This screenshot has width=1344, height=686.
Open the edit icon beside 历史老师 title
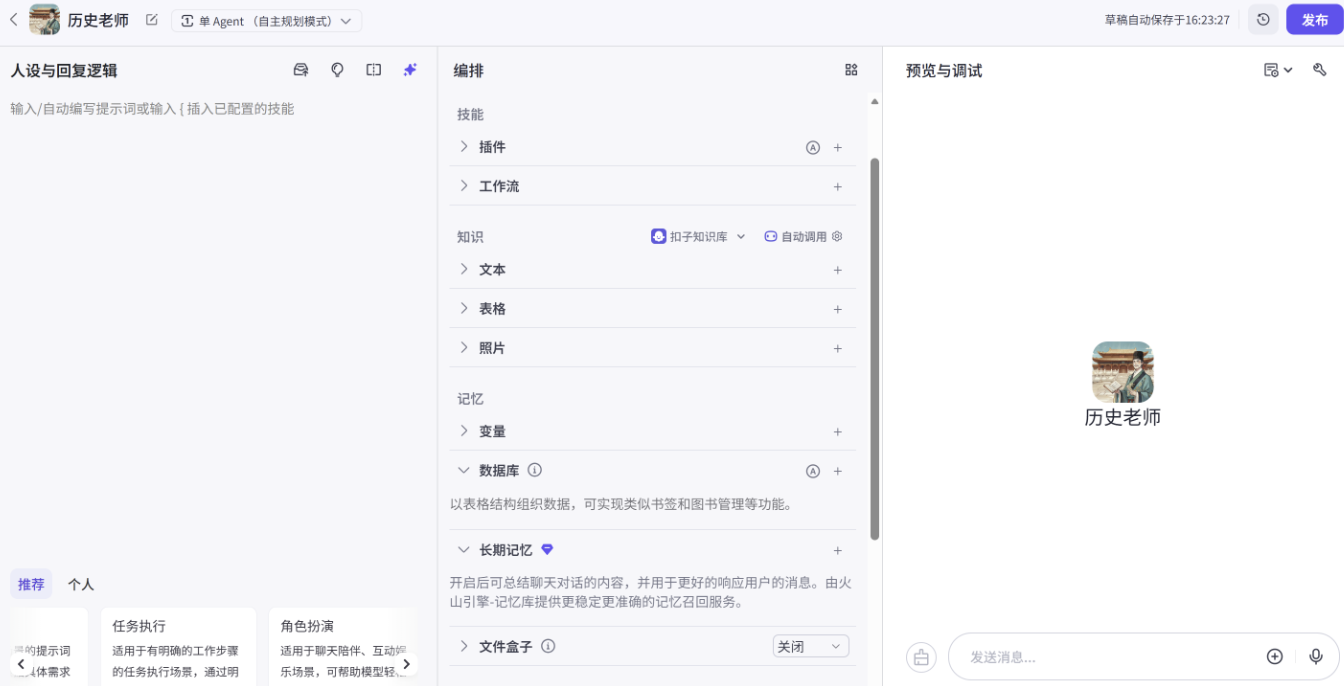(x=152, y=20)
